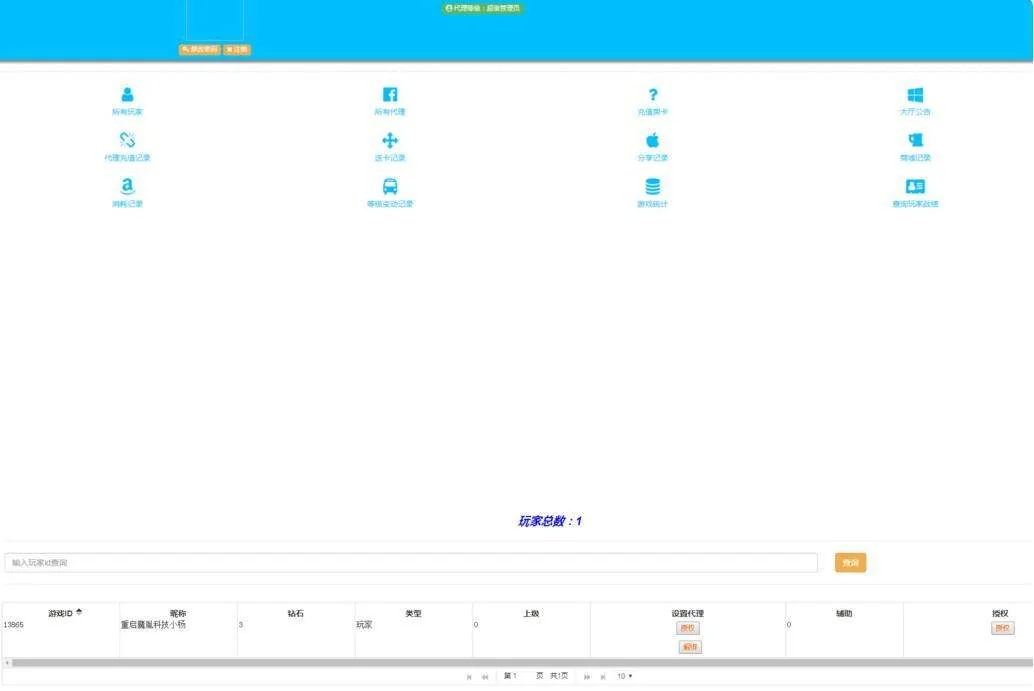Open 消耗记录 via the Amazon-style icon

coord(127,187)
